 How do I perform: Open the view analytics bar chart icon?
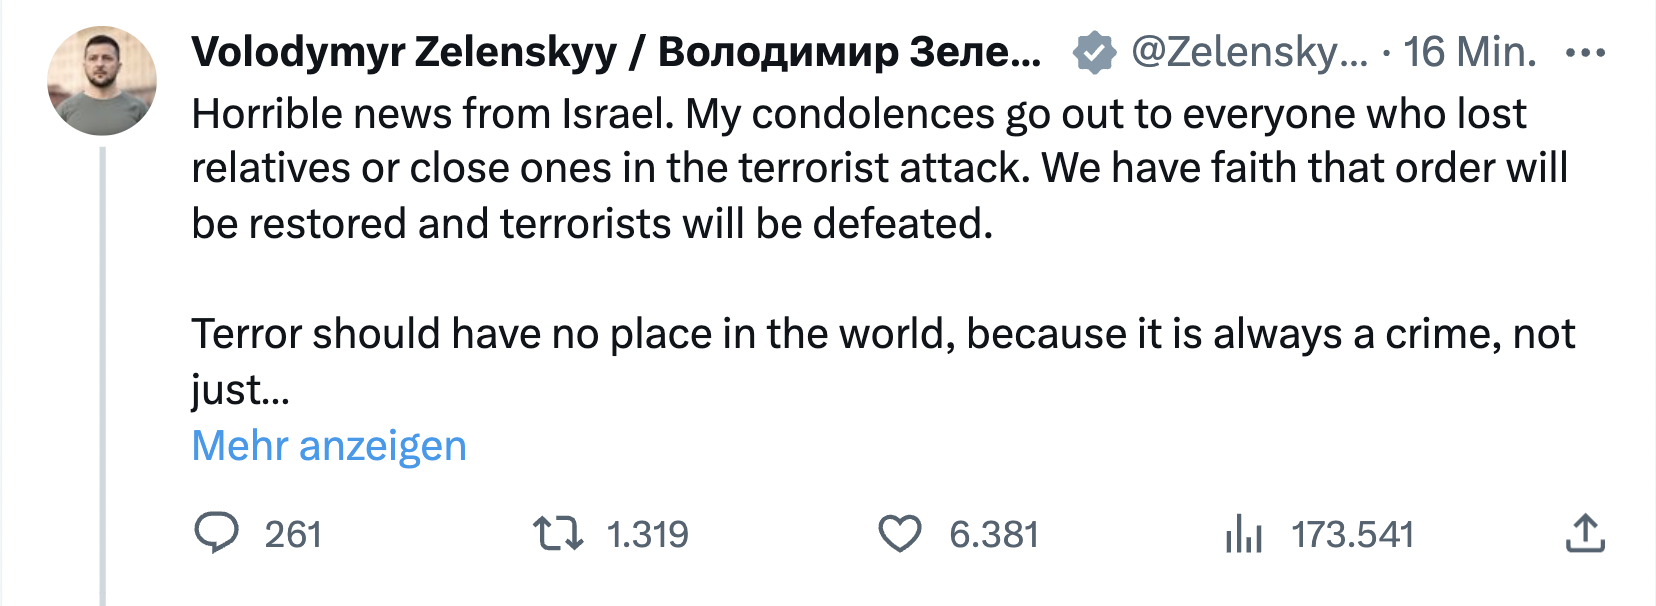click(1243, 533)
